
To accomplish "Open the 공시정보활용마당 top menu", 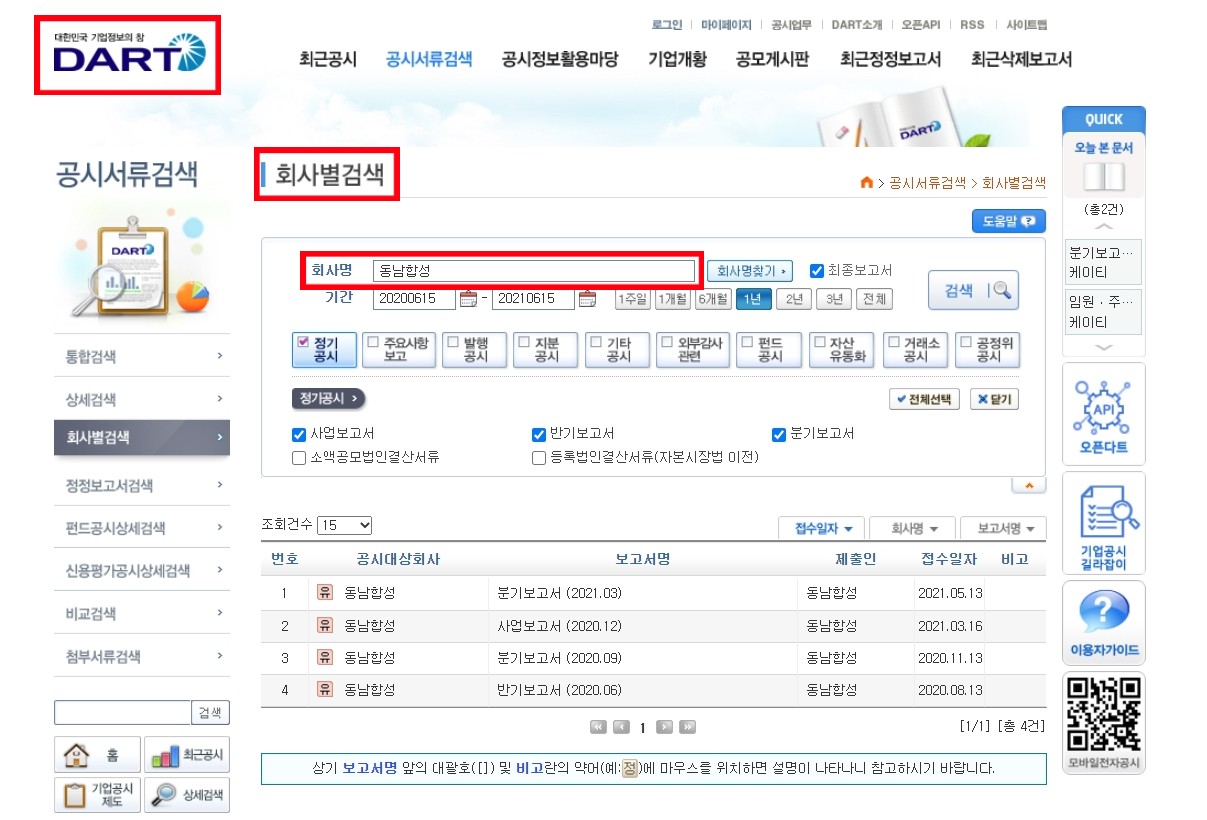I will click(x=560, y=59).
